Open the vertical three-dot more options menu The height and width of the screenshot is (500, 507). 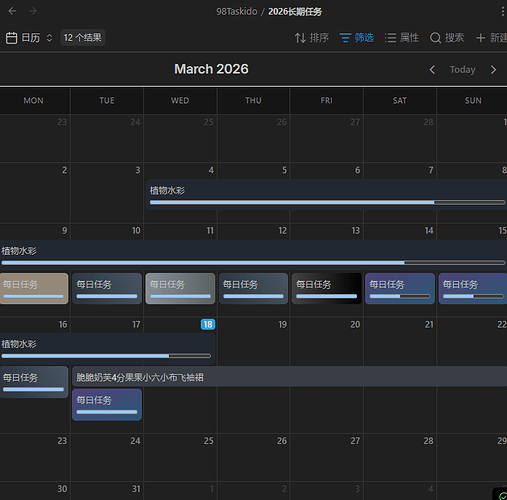tap(502, 11)
